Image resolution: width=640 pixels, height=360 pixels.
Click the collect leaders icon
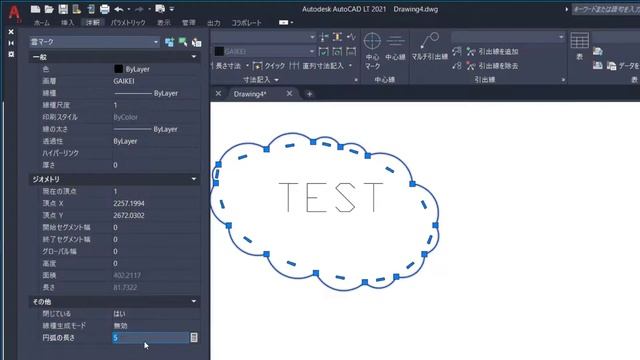[x=457, y=66]
